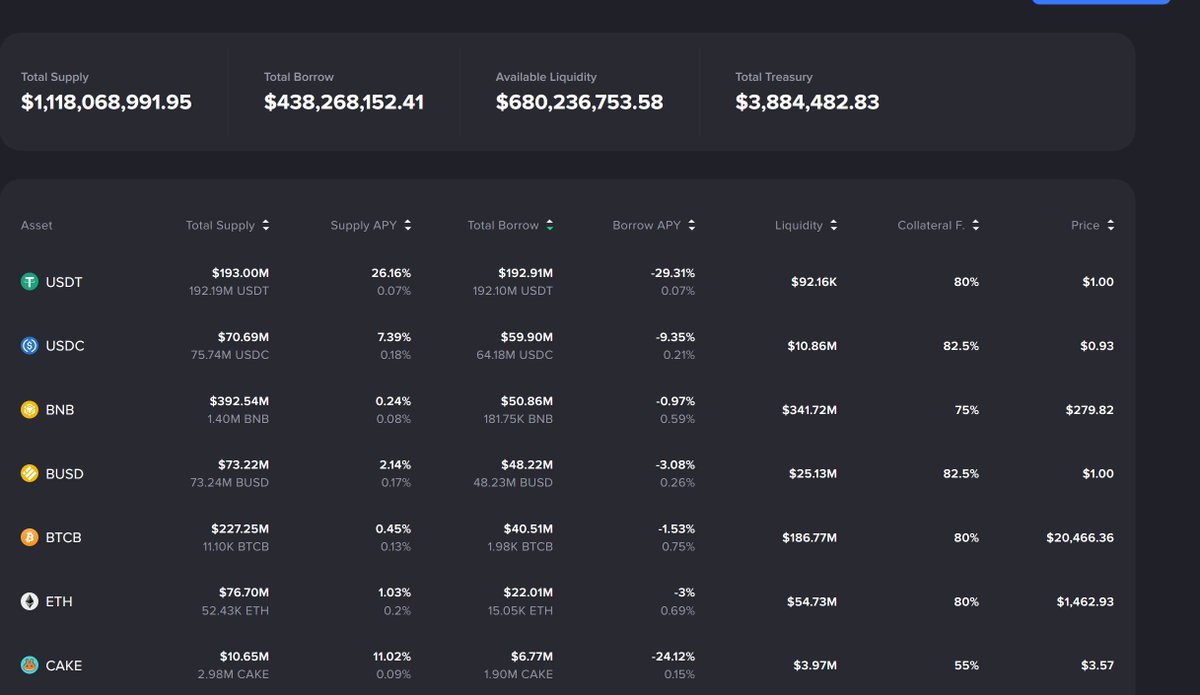Open the BNB asset name
This screenshot has height=695, width=1200.
tap(60, 410)
